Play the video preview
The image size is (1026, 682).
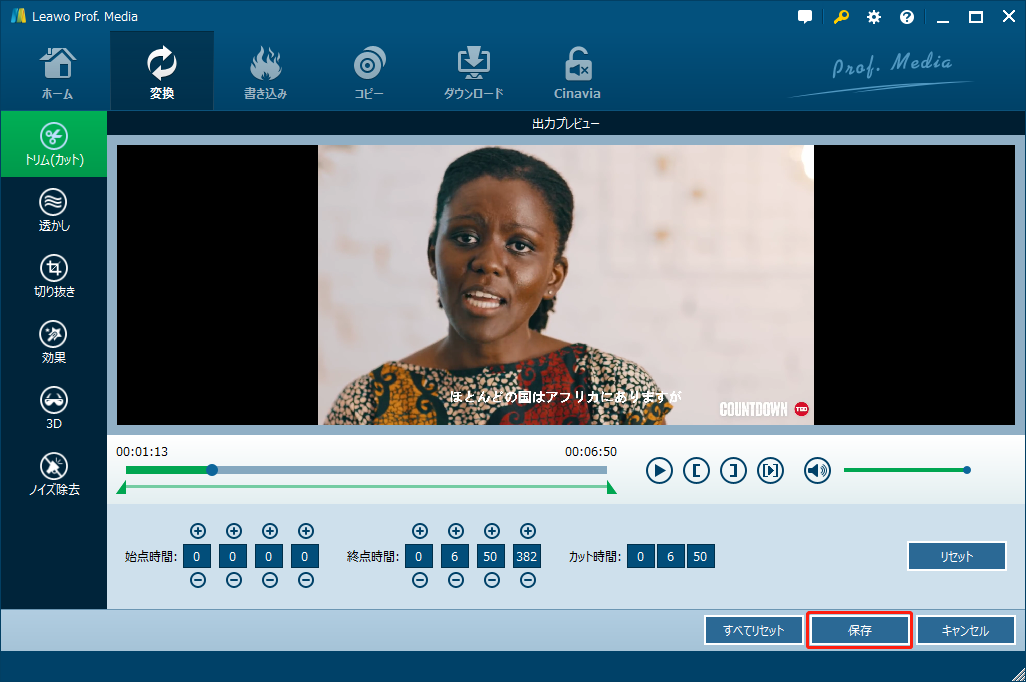tap(659, 470)
